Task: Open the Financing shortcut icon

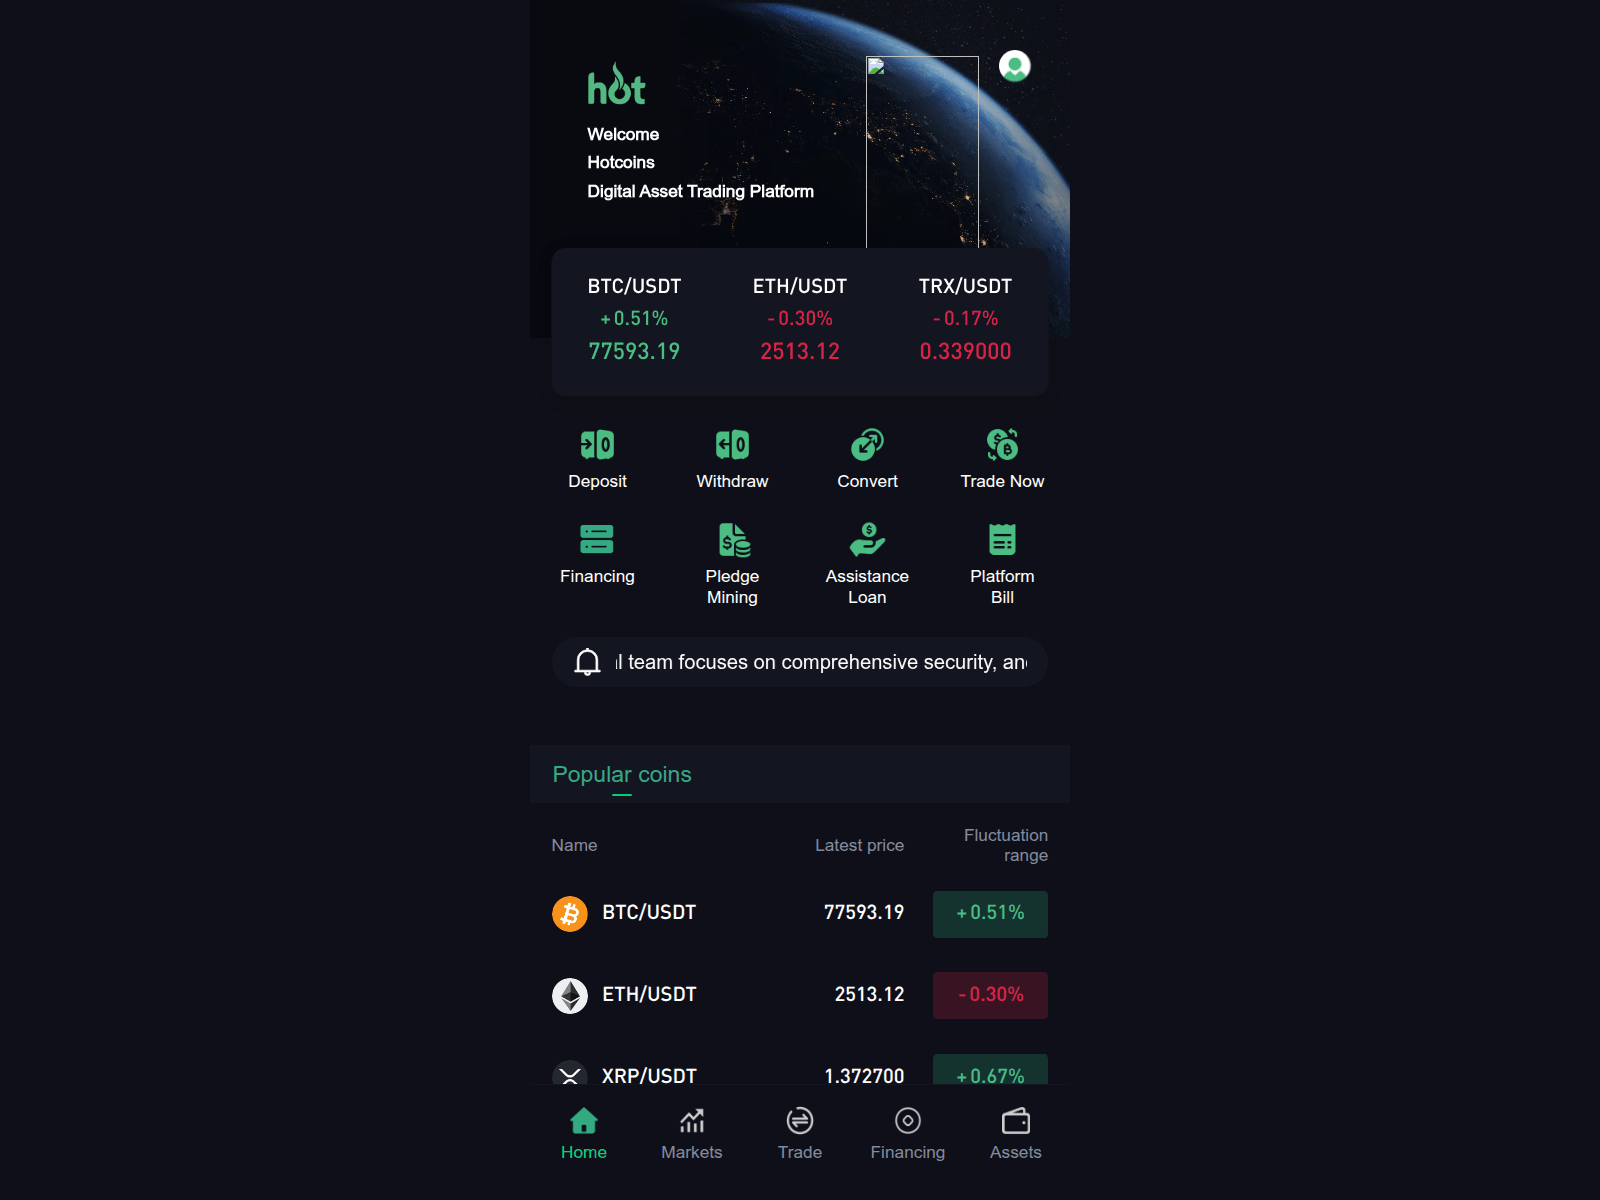Action: point(597,540)
